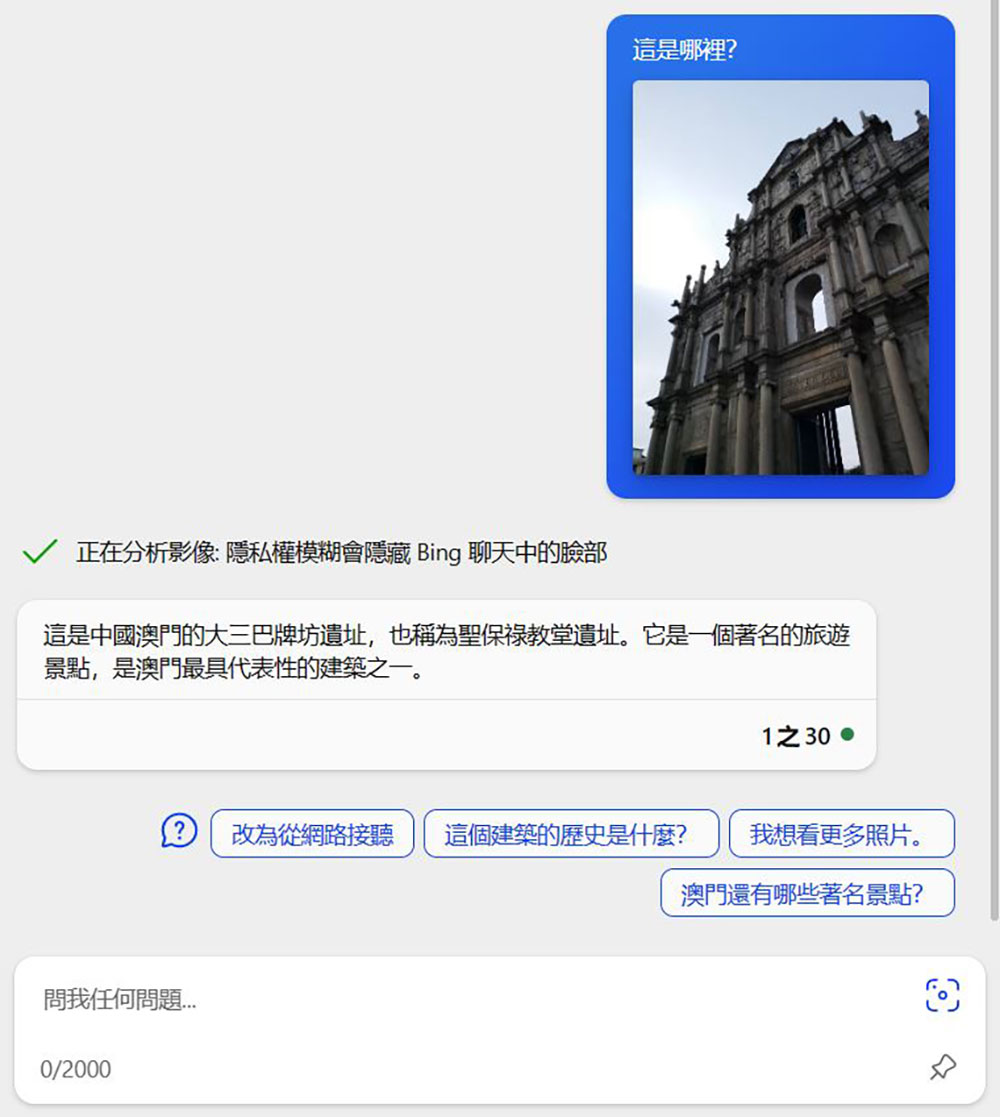Click the green check mark beside analysis status
The width and height of the screenshot is (1000, 1117).
(39, 552)
